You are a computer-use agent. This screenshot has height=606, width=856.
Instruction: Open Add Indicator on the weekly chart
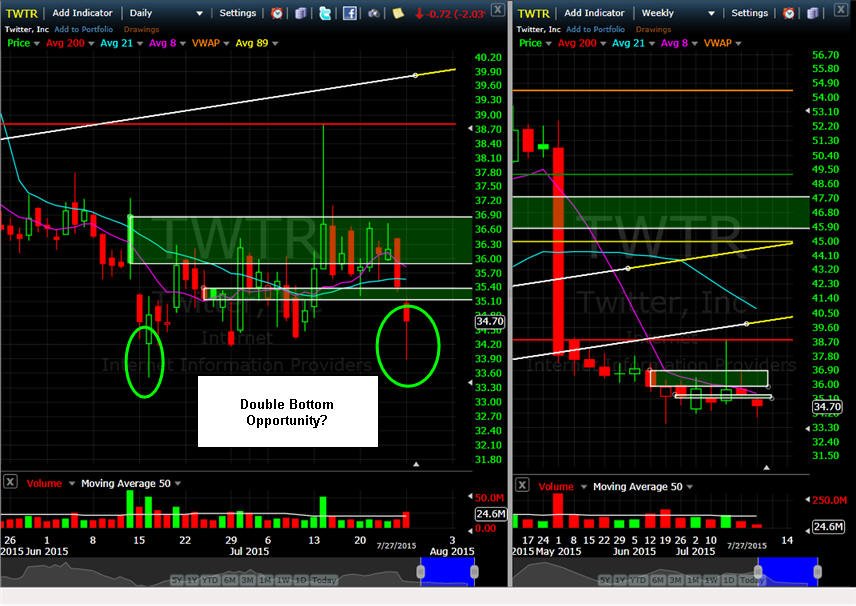tap(594, 13)
